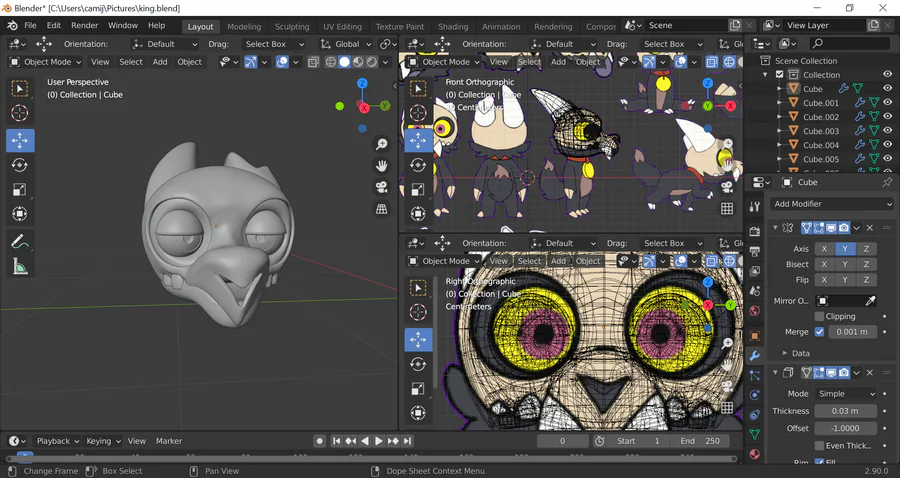This screenshot has height=478, width=900.
Task: Enable the Clipping checkbox
Action: (x=819, y=316)
